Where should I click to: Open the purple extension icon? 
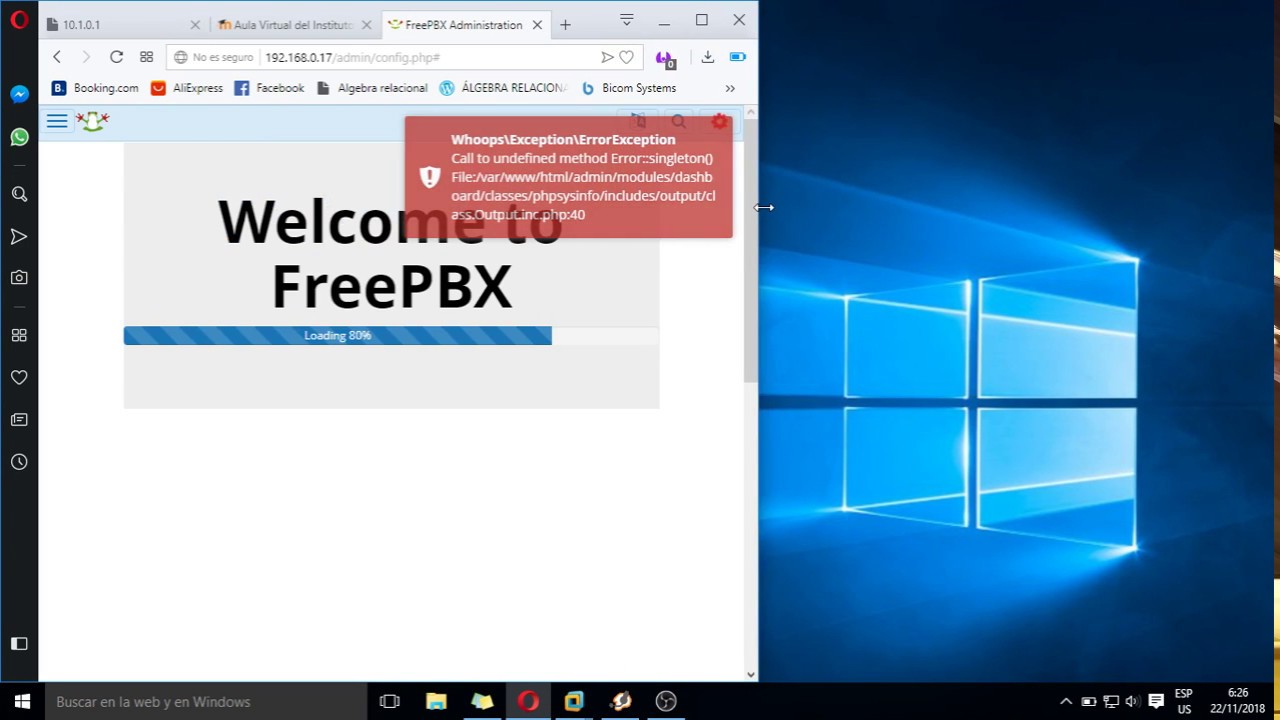click(664, 58)
